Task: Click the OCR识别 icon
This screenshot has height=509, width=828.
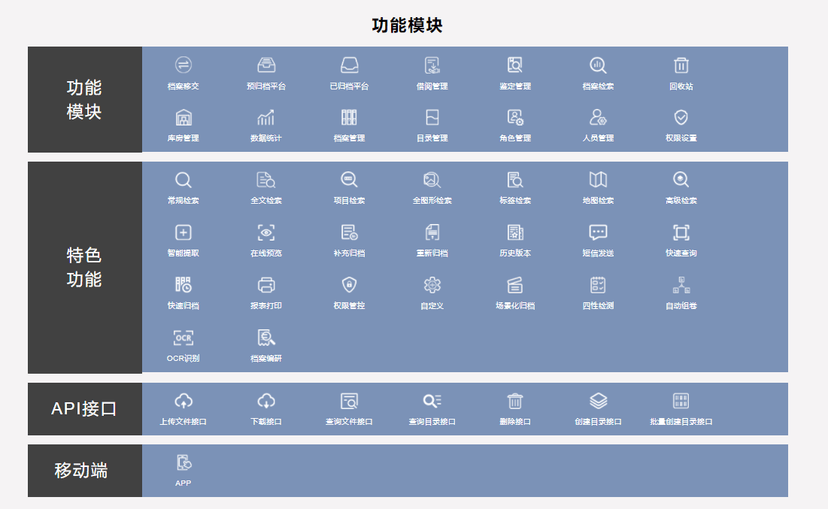Action: click(x=183, y=337)
